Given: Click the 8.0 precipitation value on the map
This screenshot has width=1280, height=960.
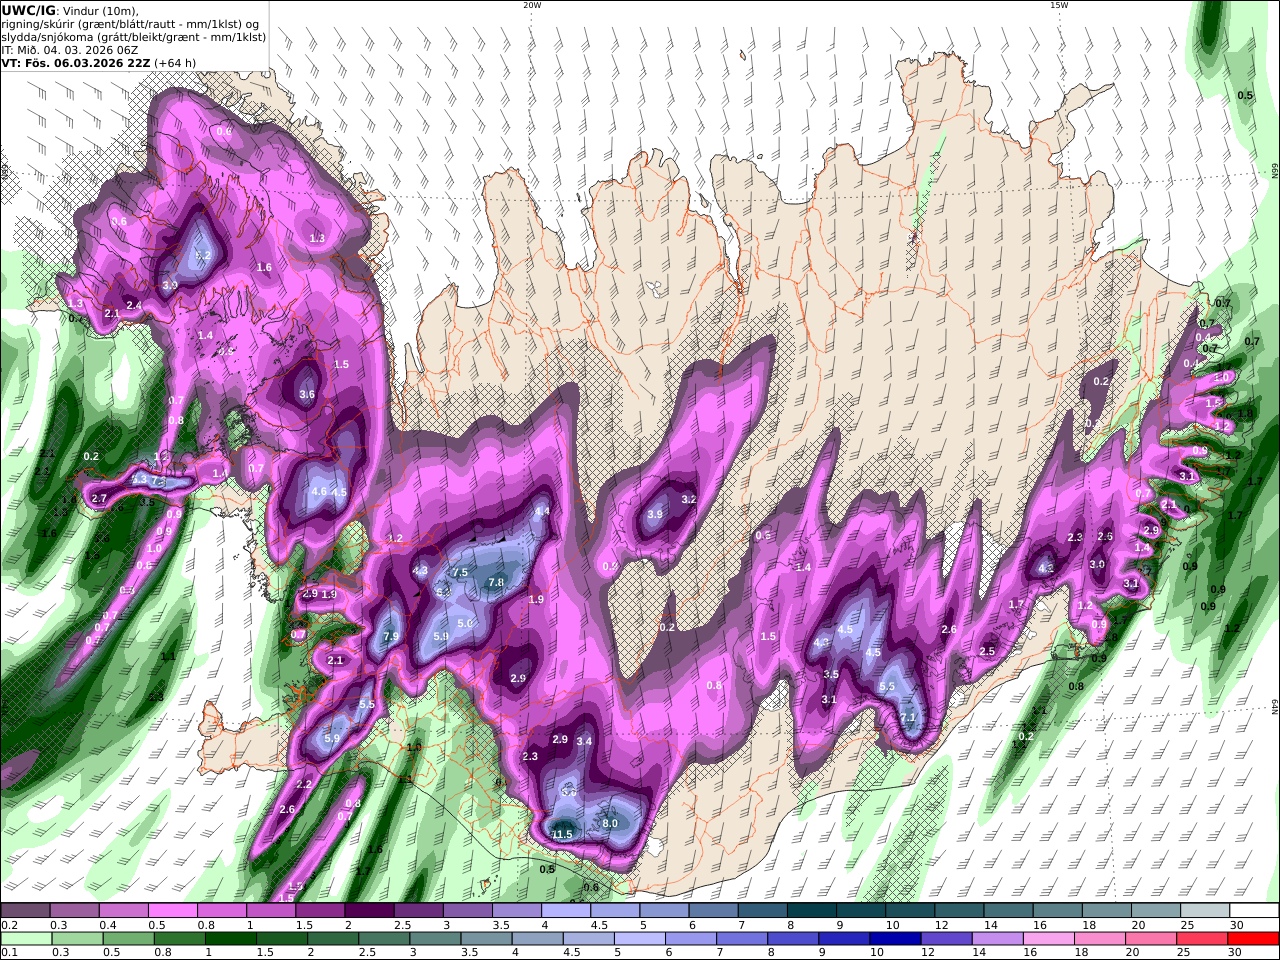Looking at the screenshot, I should (610, 823).
